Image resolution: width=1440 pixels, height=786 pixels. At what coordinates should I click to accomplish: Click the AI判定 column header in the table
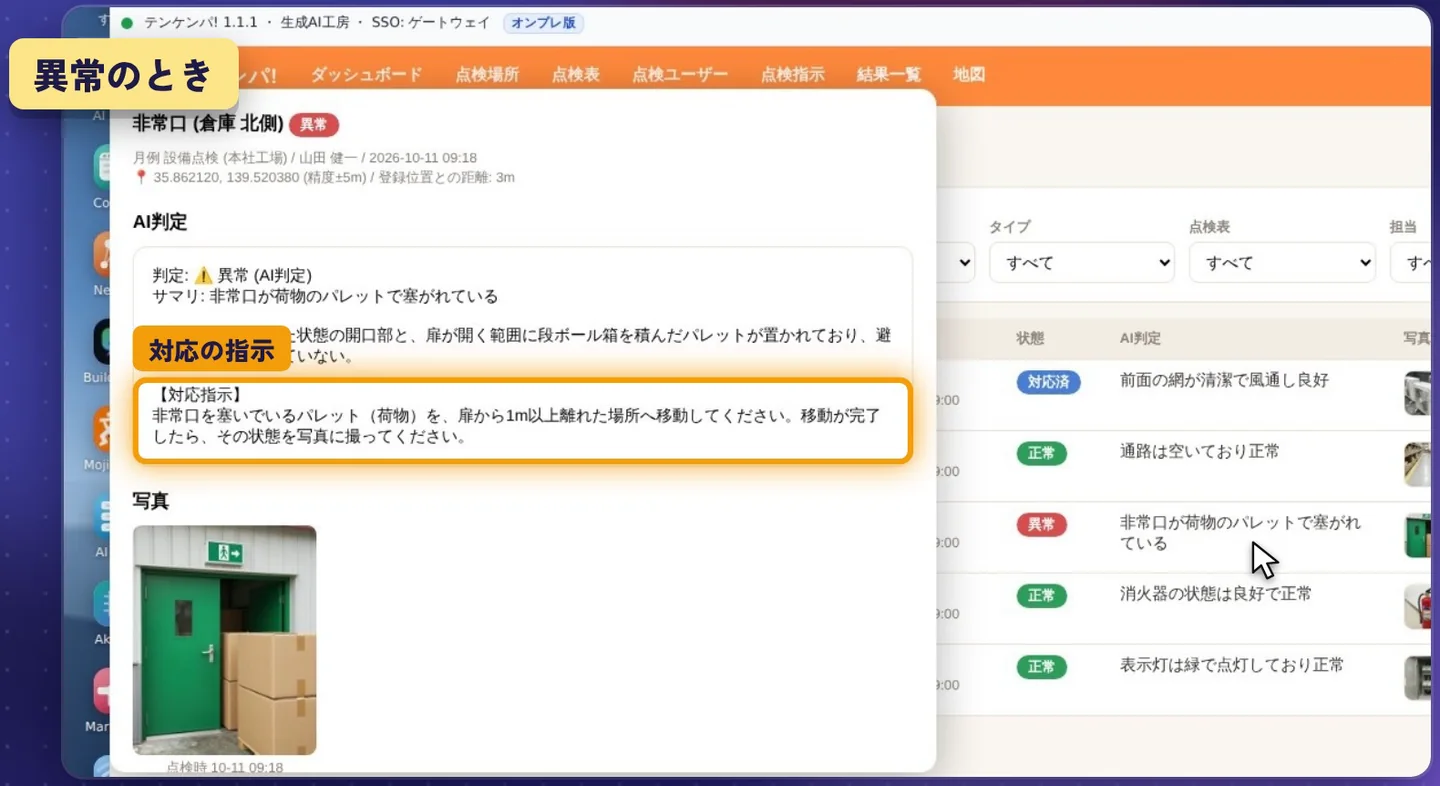pos(1140,339)
